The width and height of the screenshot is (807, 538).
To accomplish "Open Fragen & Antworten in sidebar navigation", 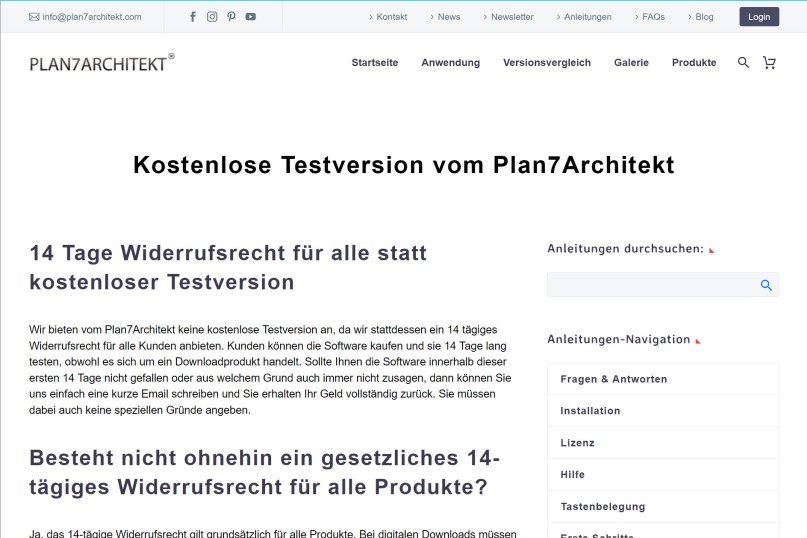I will pyautogui.click(x=663, y=379).
